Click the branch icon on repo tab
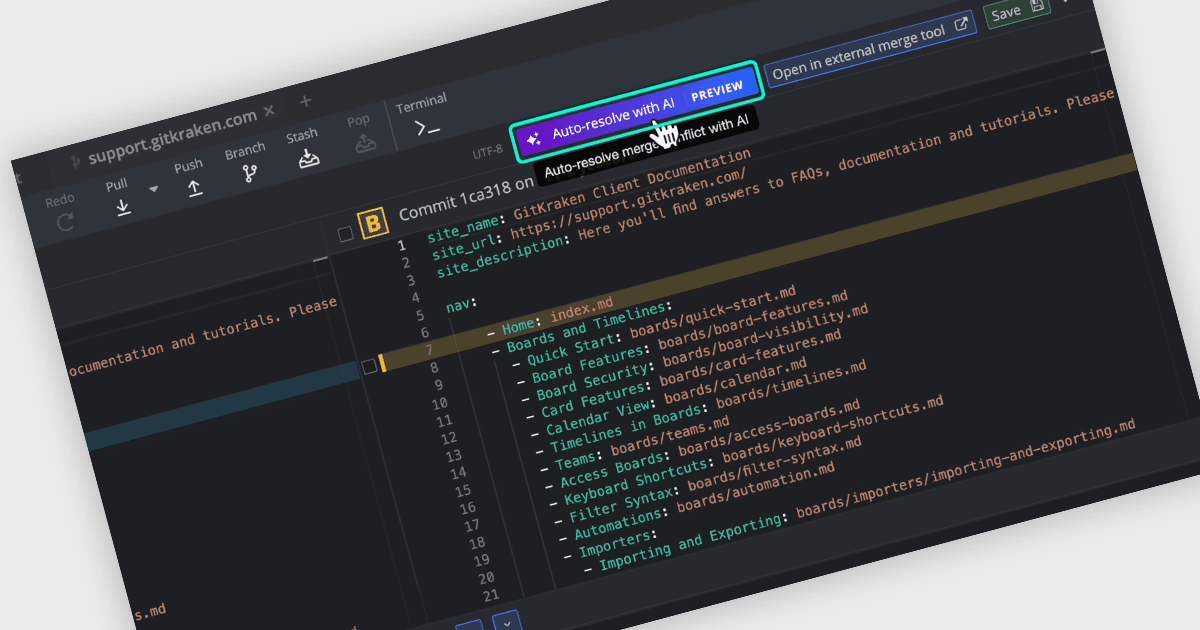The height and width of the screenshot is (630, 1200). [74, 162]
